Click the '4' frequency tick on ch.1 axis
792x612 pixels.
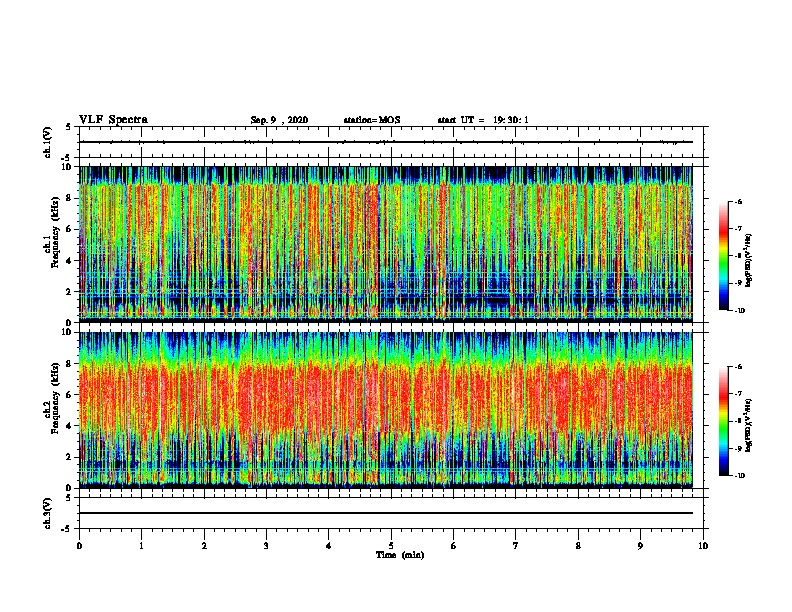[69, 261]
